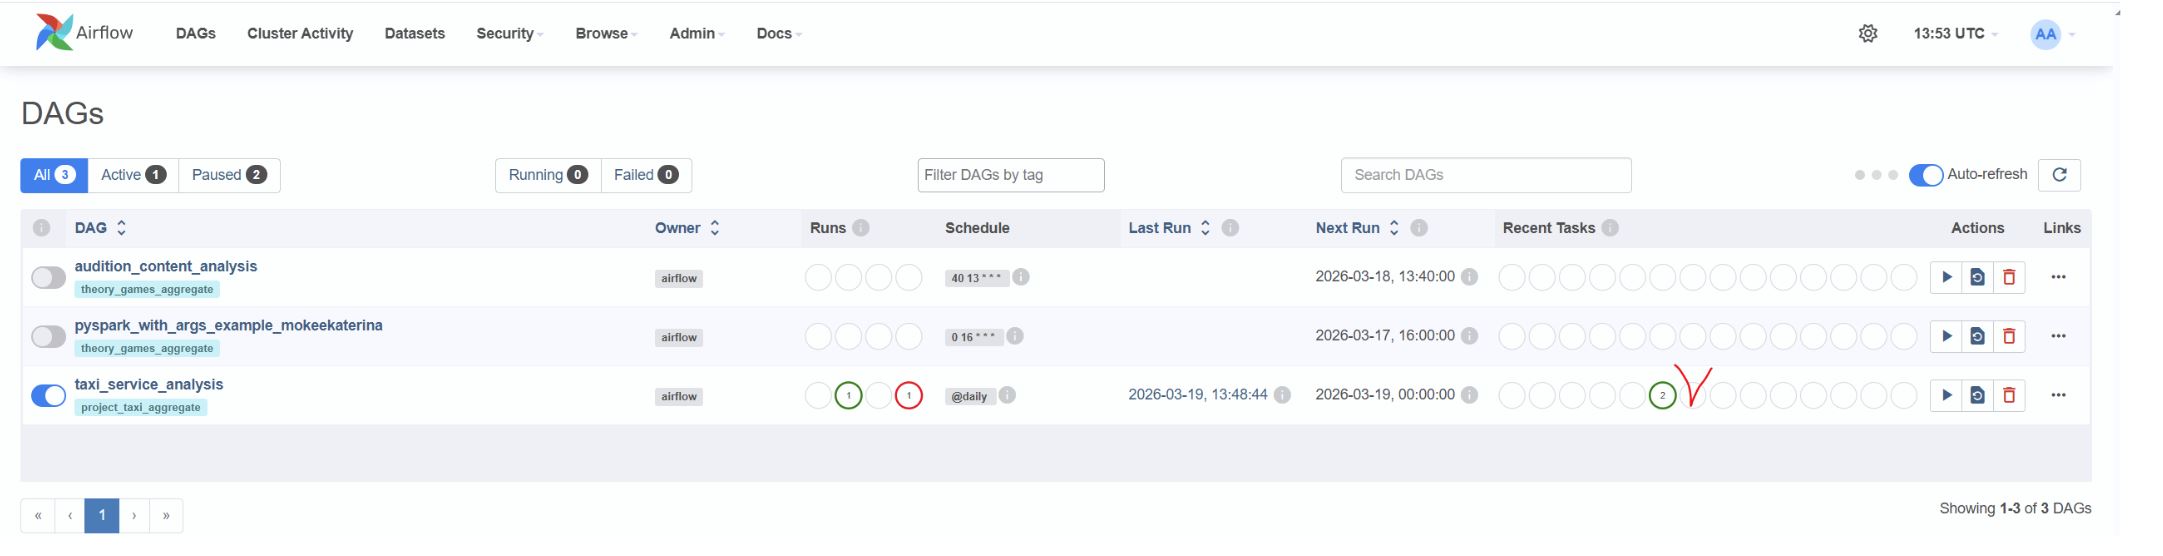
Task: Open the Datasets page
Action: point(414,33)
